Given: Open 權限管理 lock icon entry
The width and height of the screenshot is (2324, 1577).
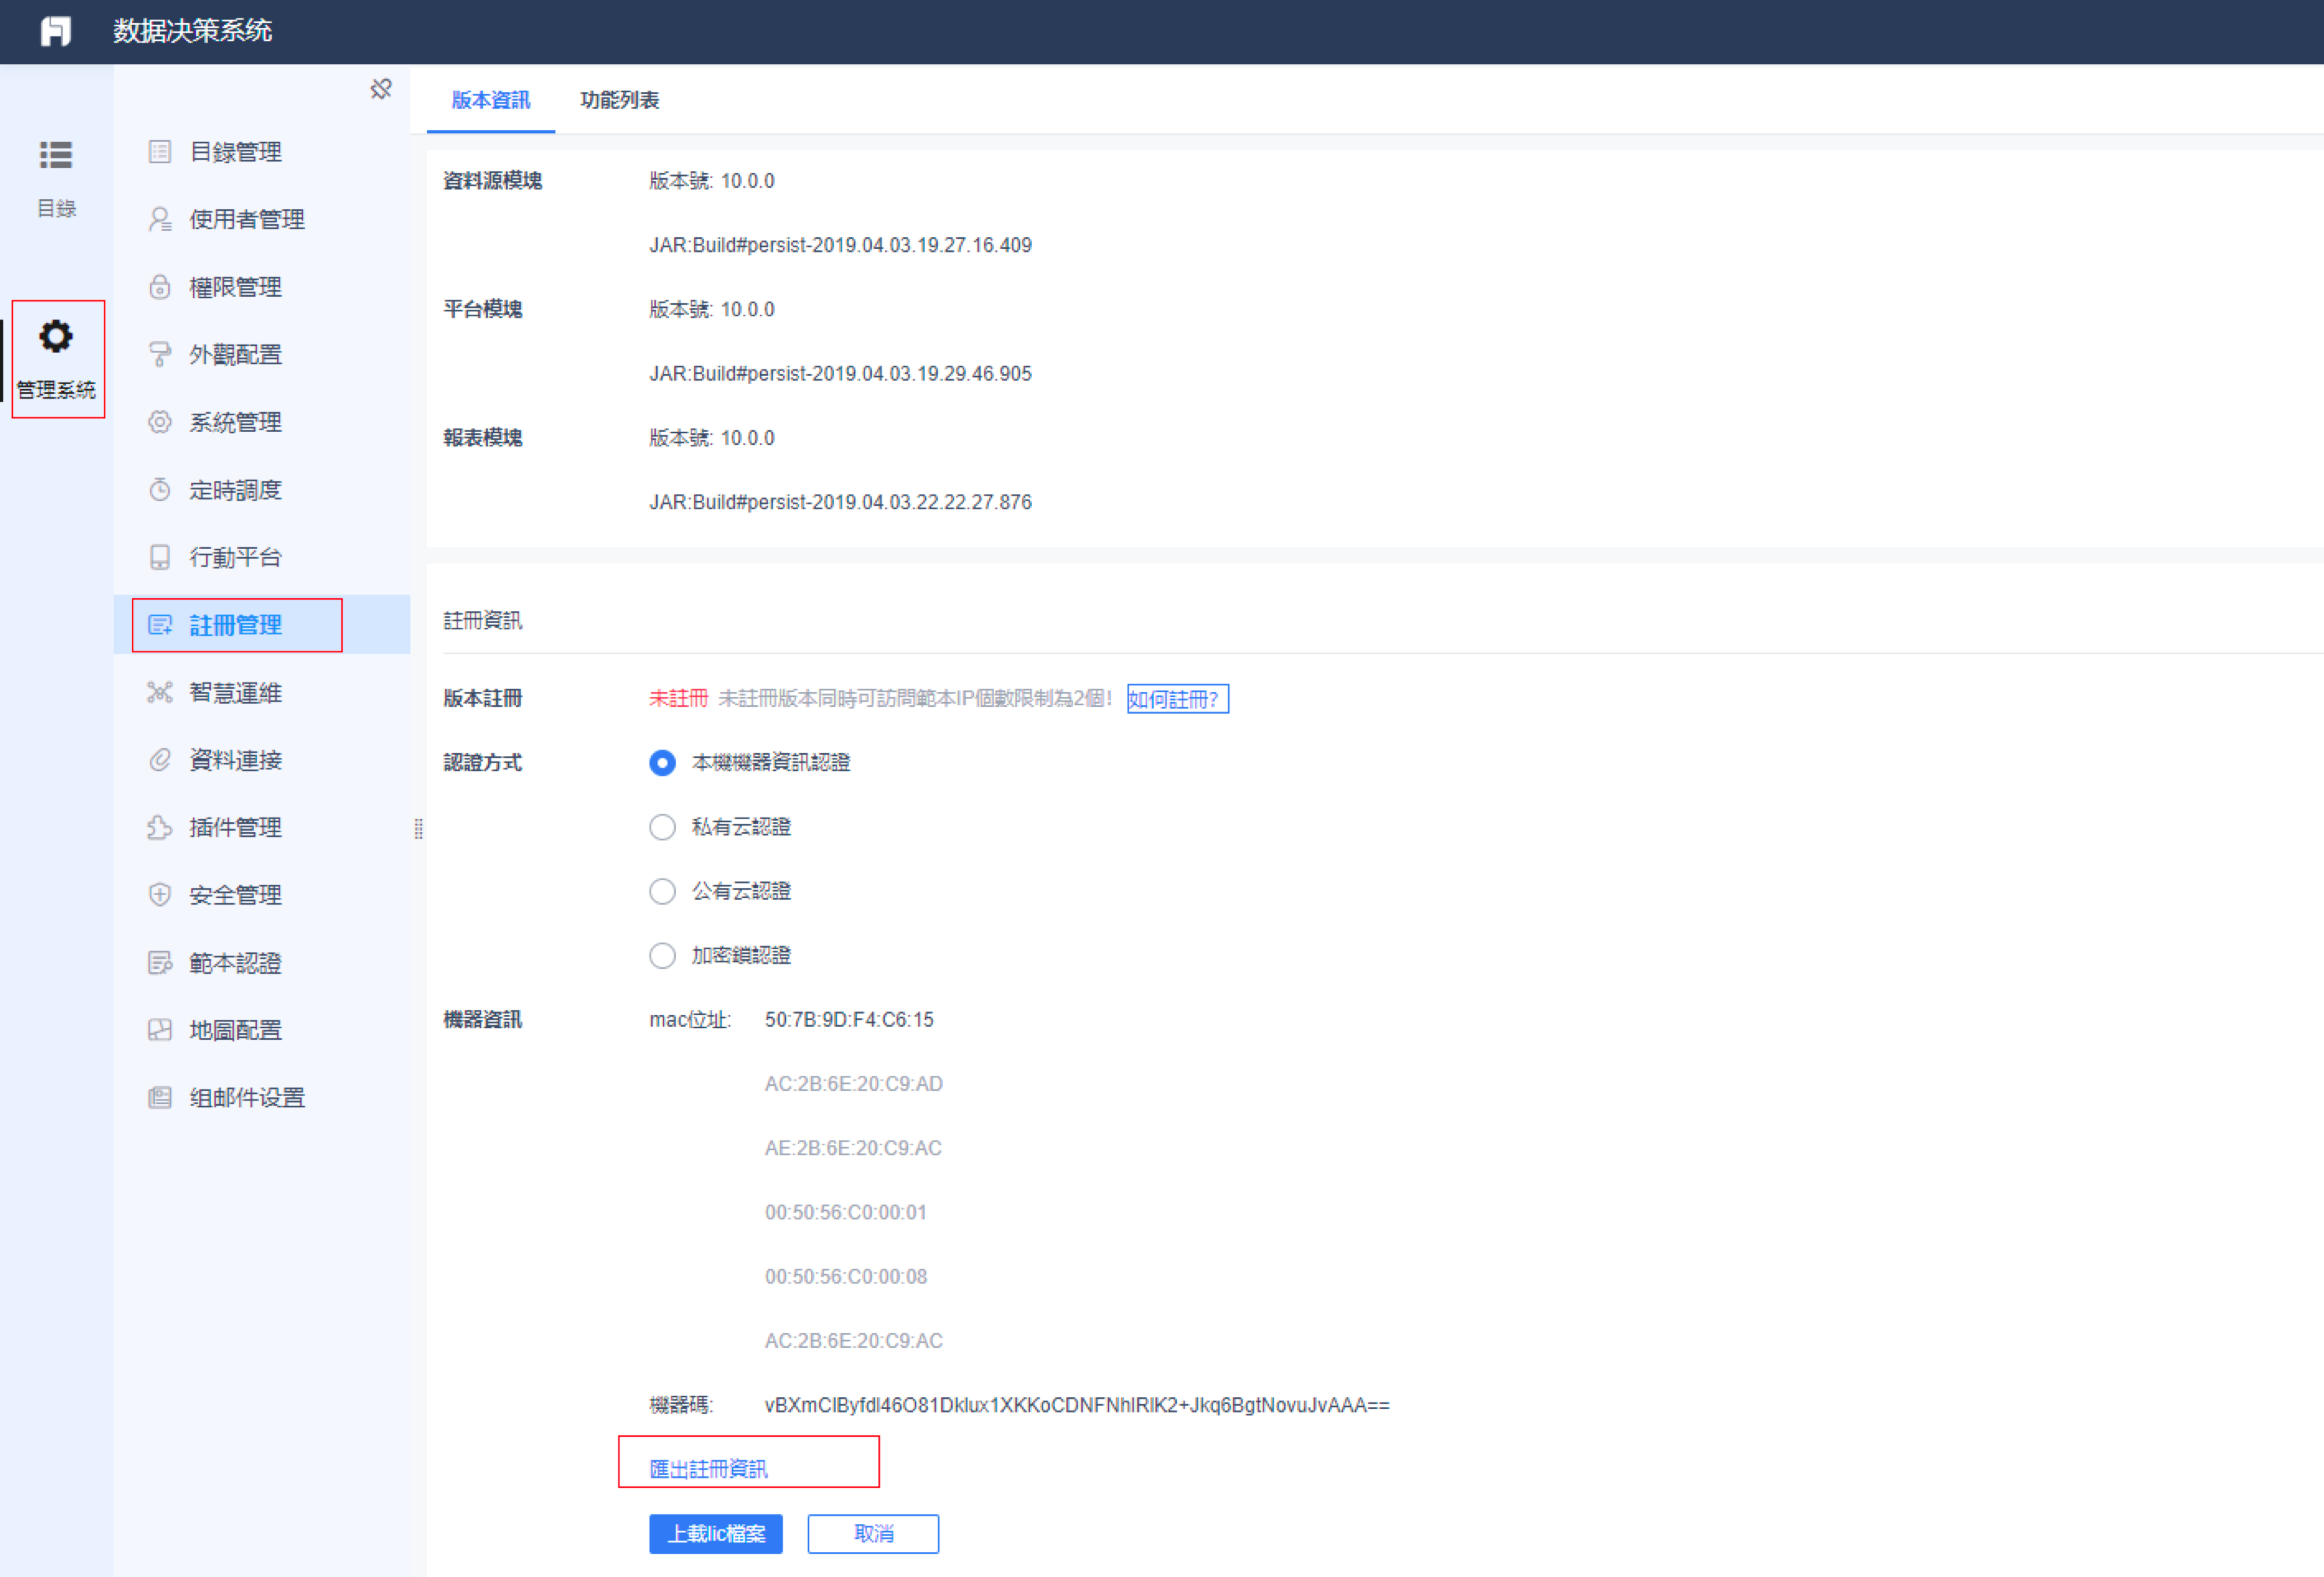Looking at the screenshot, I should click(x=160, y=287).
